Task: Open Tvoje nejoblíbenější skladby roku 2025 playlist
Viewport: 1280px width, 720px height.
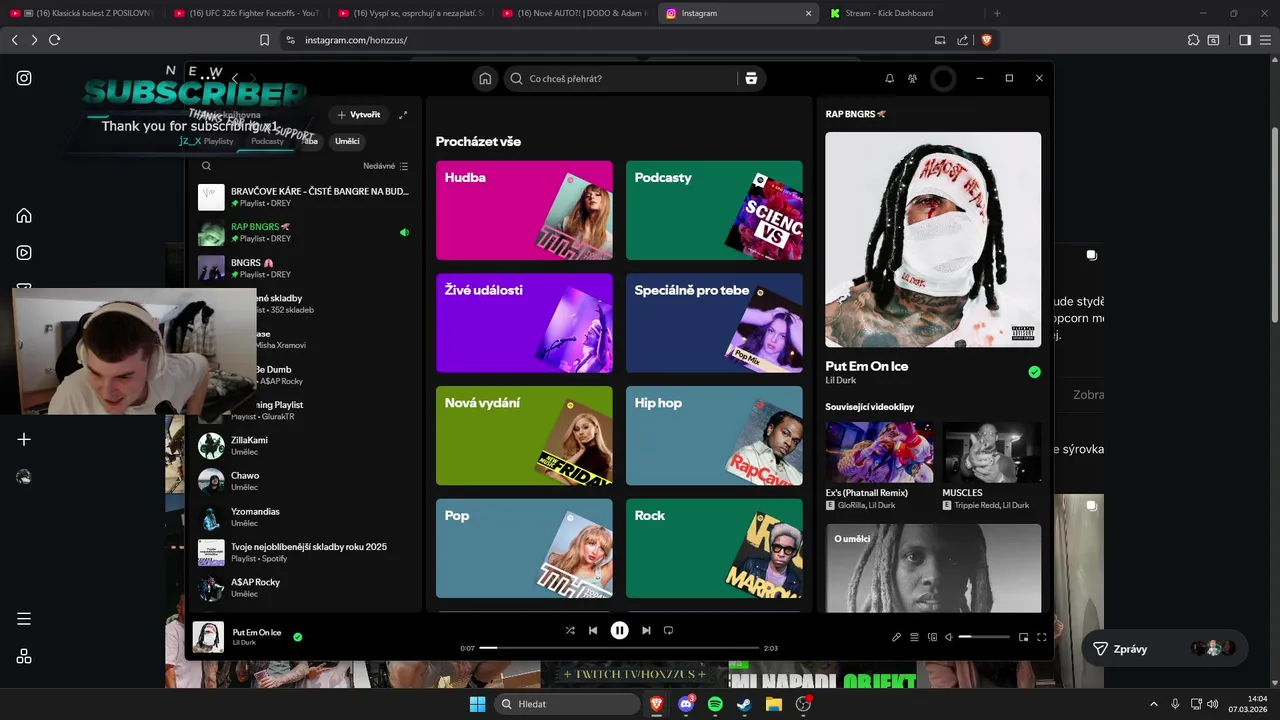Action: pos(304,552)
